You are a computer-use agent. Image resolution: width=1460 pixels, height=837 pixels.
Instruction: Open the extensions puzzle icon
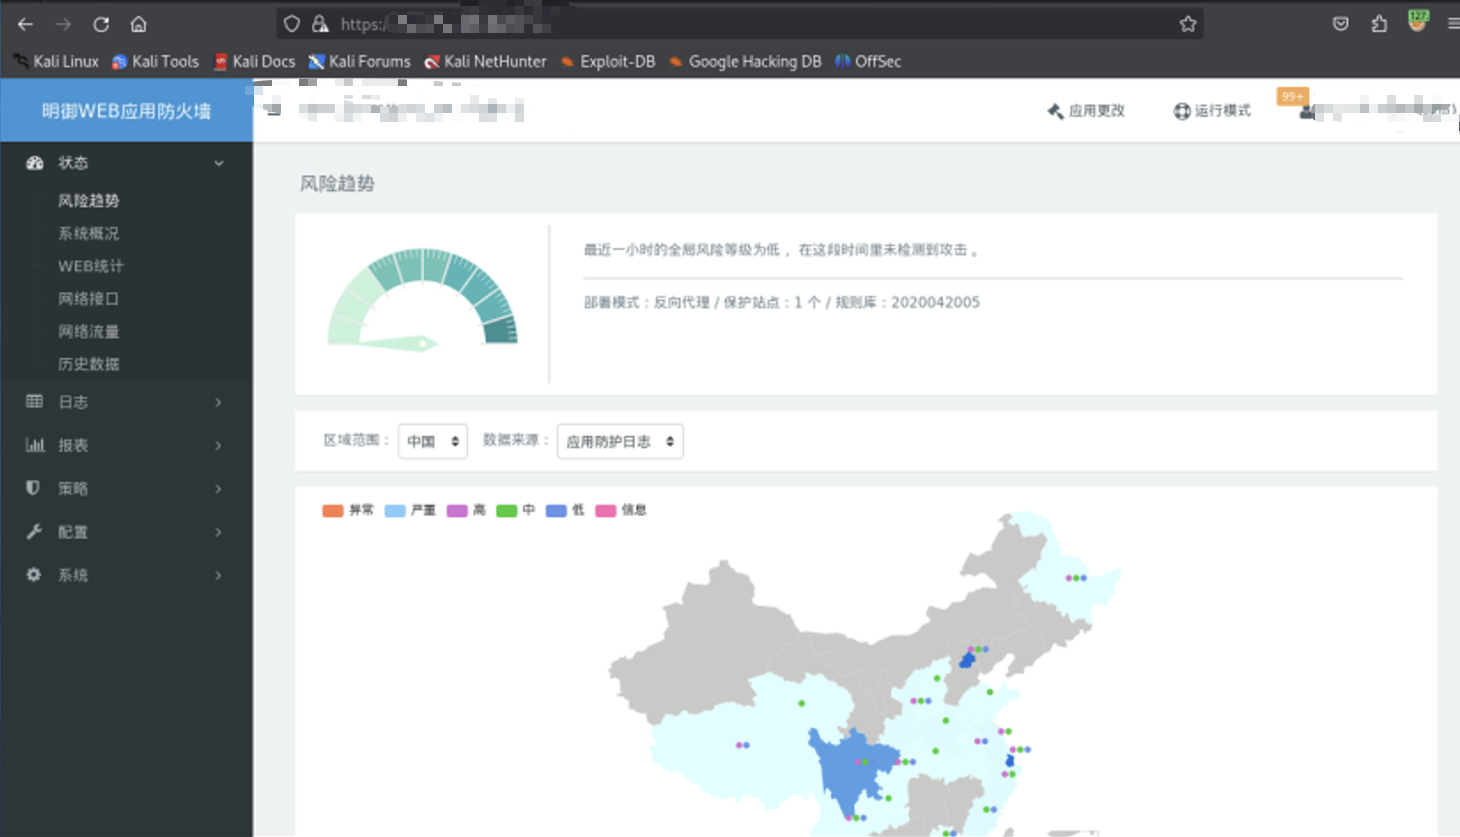pyautogui.click(x=1379, y=24)
